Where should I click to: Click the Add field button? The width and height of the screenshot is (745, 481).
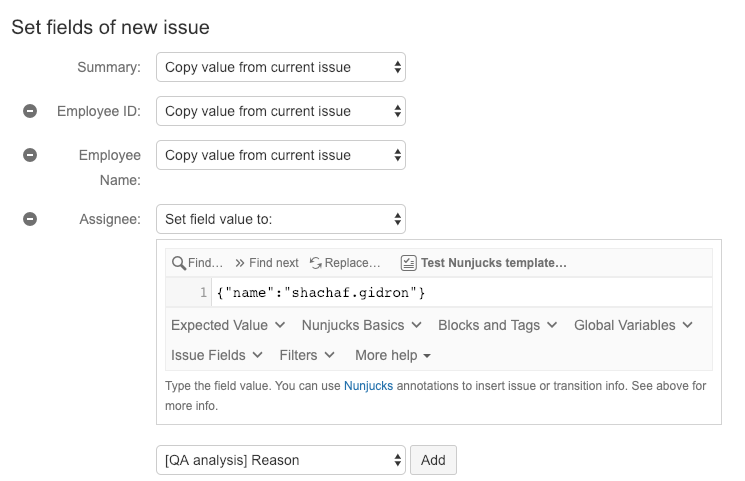[433, 460]
